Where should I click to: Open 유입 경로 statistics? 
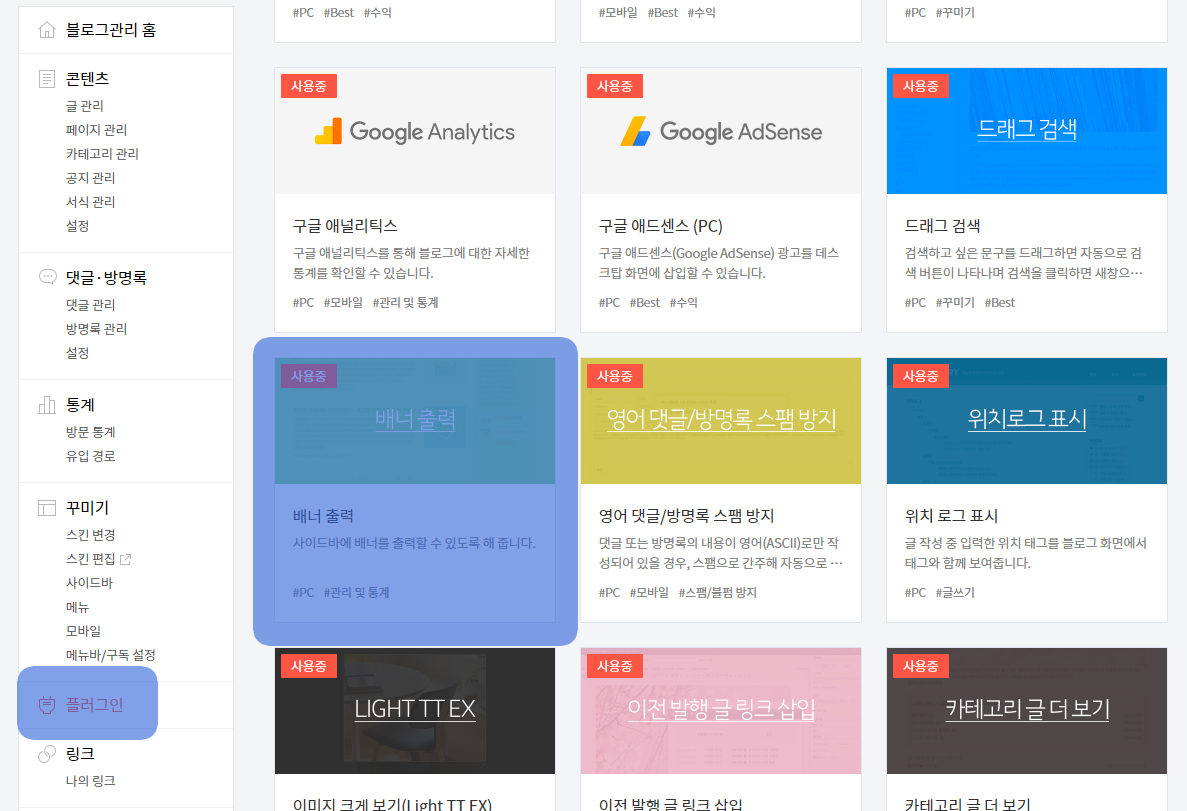coord(90,457)
